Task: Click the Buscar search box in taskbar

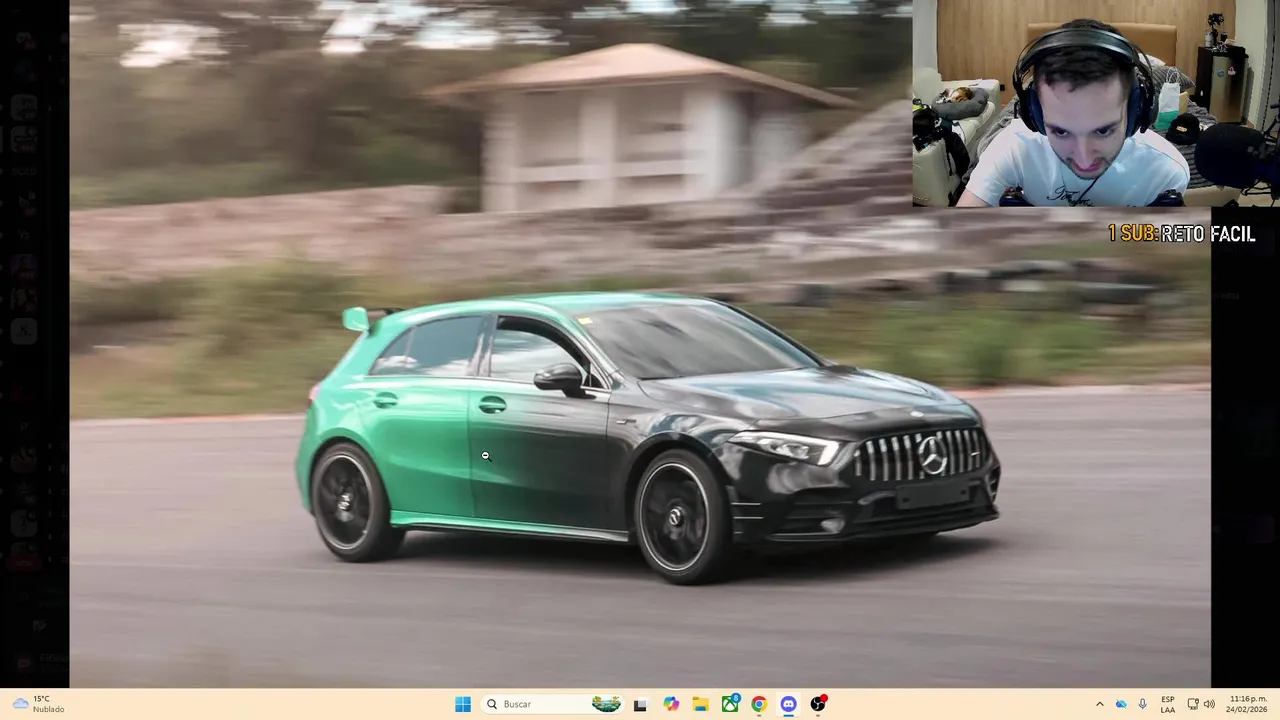Action: [552, 704]
